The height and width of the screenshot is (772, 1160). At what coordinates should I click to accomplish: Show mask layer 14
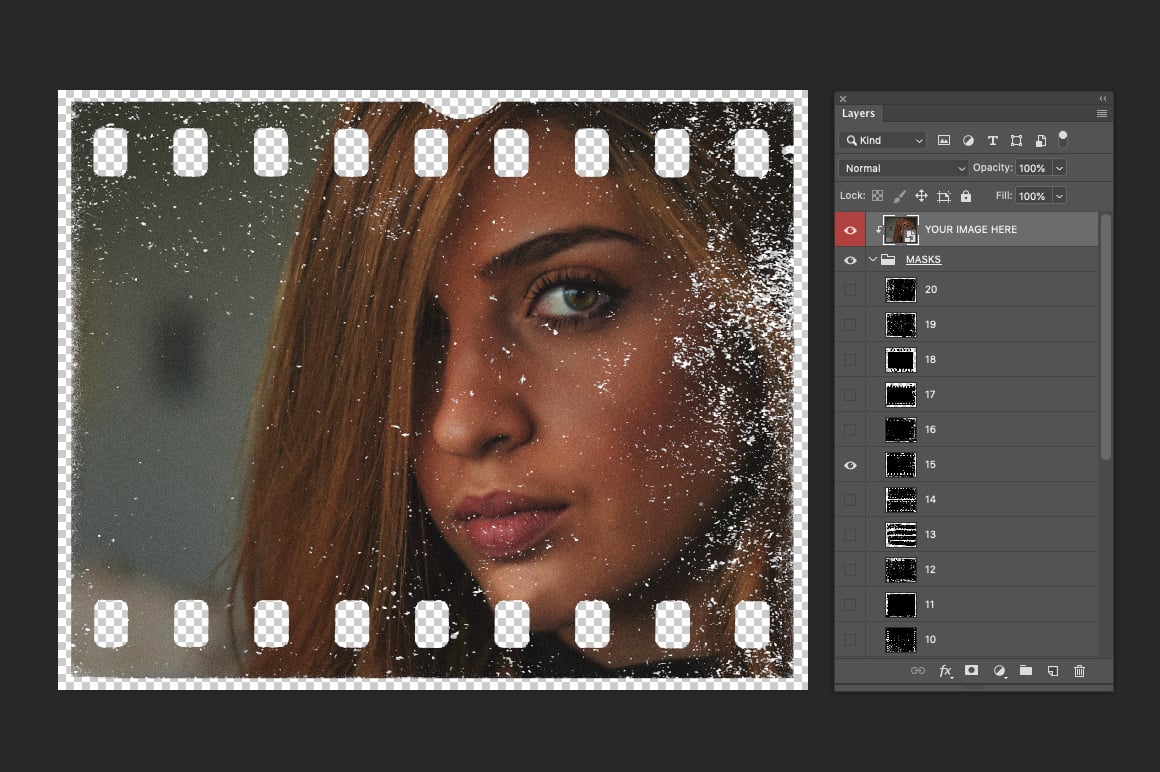(x=850, y=500)
